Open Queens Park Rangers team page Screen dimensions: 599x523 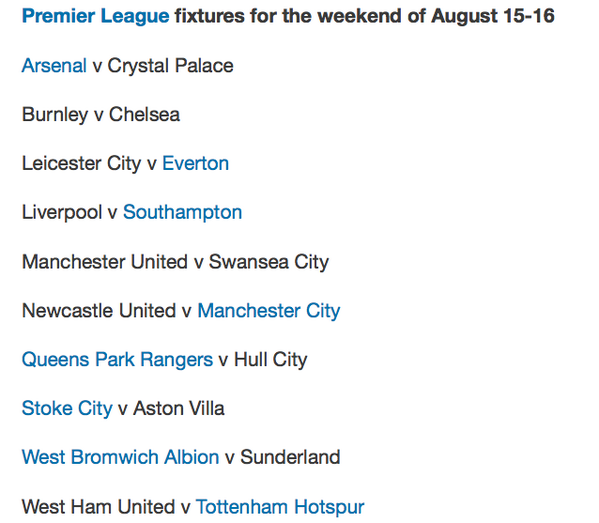(x=117, y=360)
